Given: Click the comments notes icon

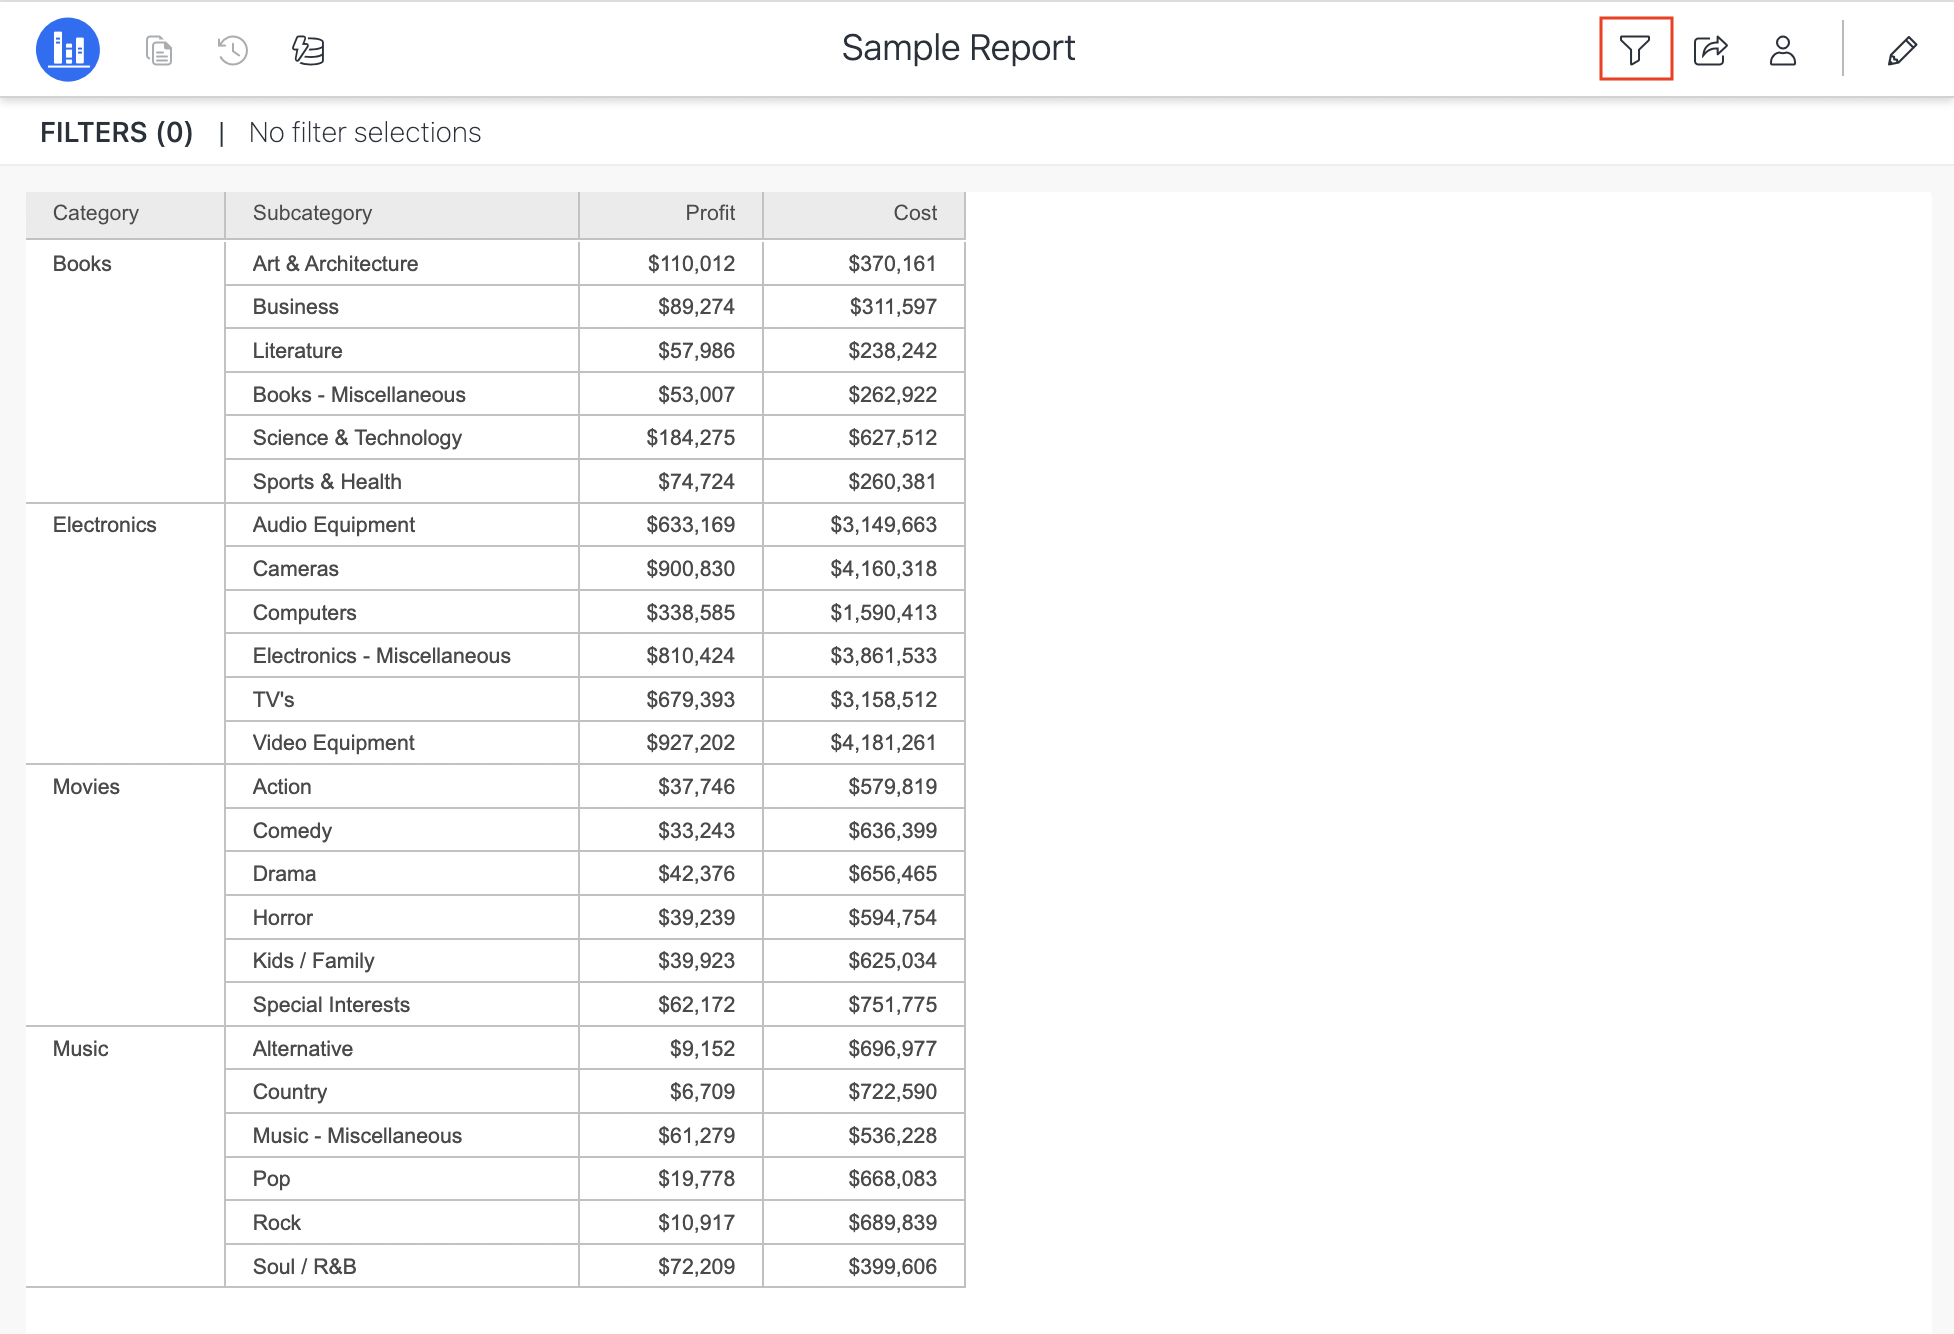Looking at the screenshot, I should [x=308, y=49].
